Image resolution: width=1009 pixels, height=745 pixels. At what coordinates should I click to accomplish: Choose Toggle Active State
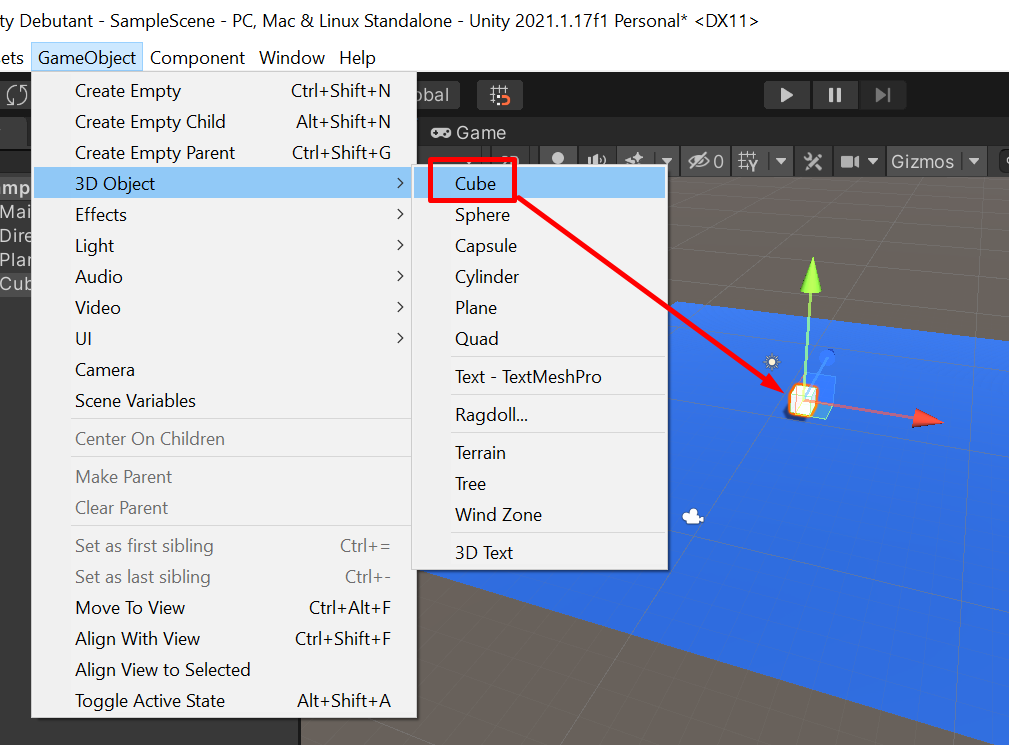tap(222, 700)
